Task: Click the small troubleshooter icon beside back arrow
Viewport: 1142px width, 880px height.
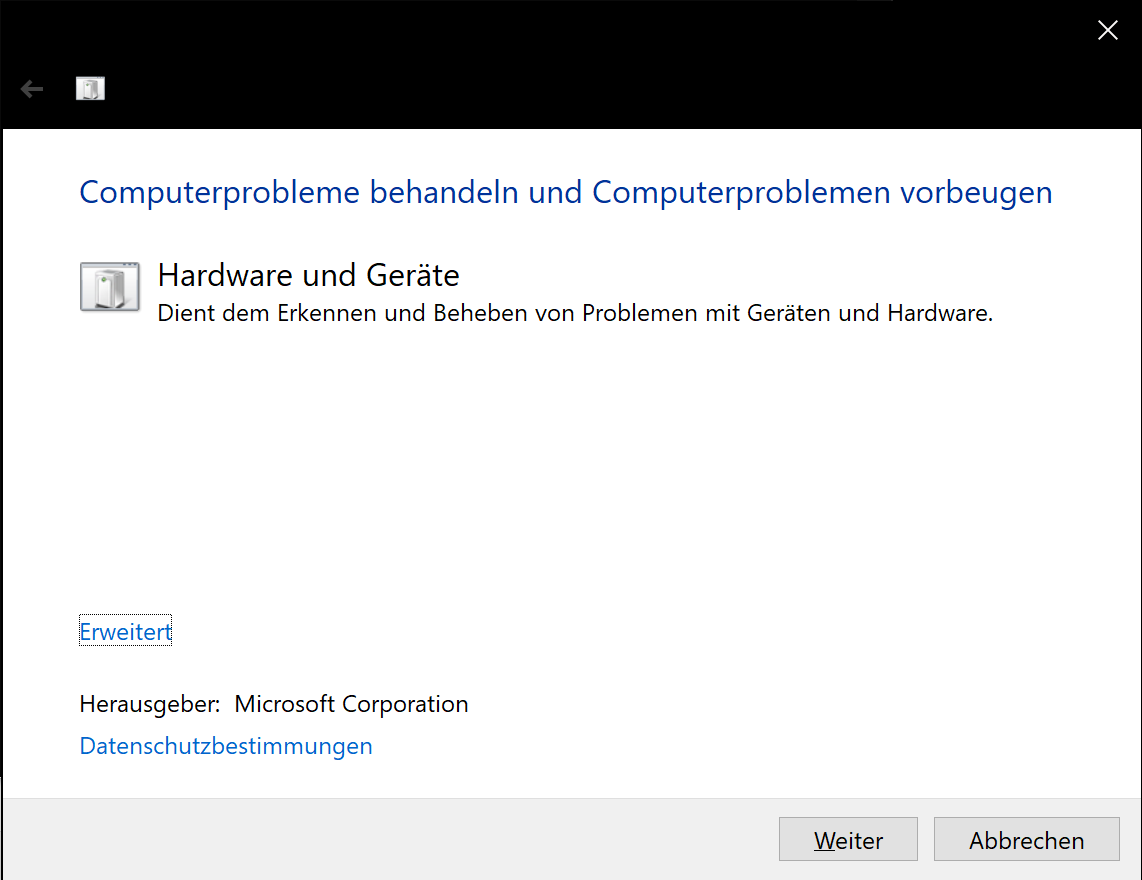Action: [90, 89]
